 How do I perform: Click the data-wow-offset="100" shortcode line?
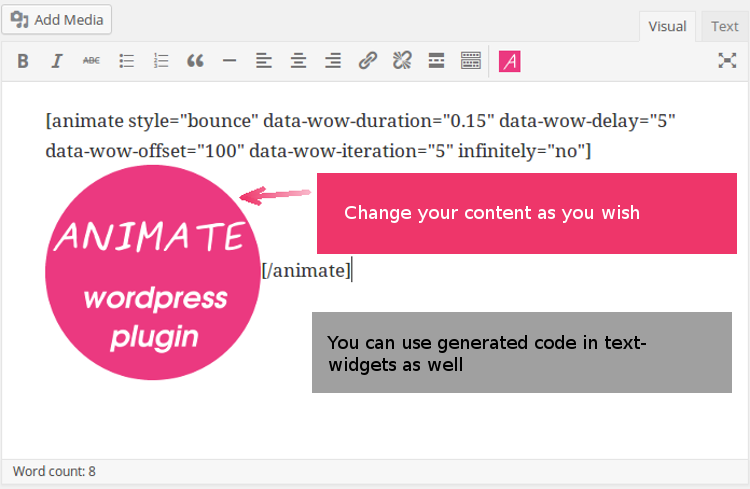point(318,151)
